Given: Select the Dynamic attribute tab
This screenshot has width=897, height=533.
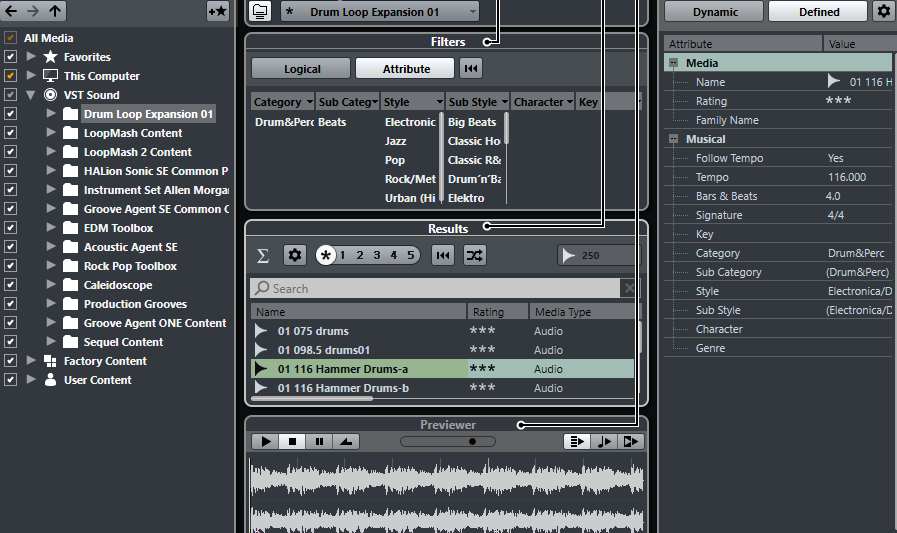Looking at the screenshot, I should click(715, 12).
